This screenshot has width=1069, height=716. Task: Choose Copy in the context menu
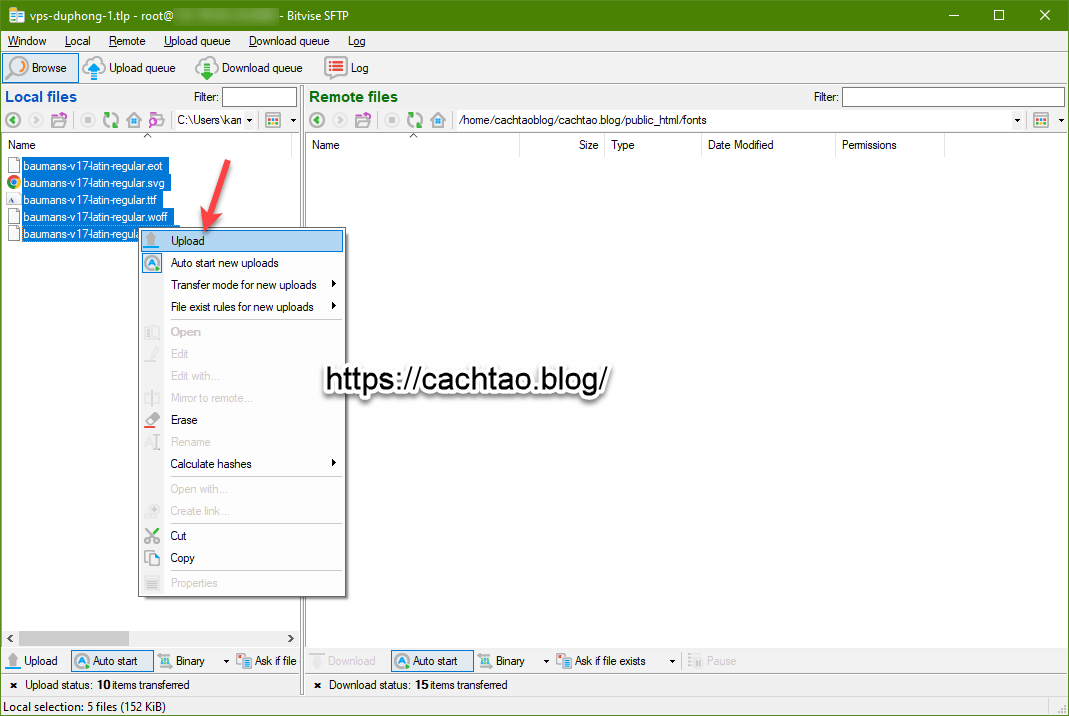click(242, 558)
